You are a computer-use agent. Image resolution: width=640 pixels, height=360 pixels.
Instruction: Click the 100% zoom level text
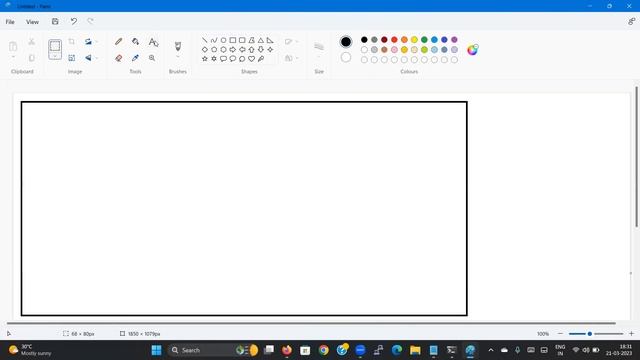tap(543, 333)
